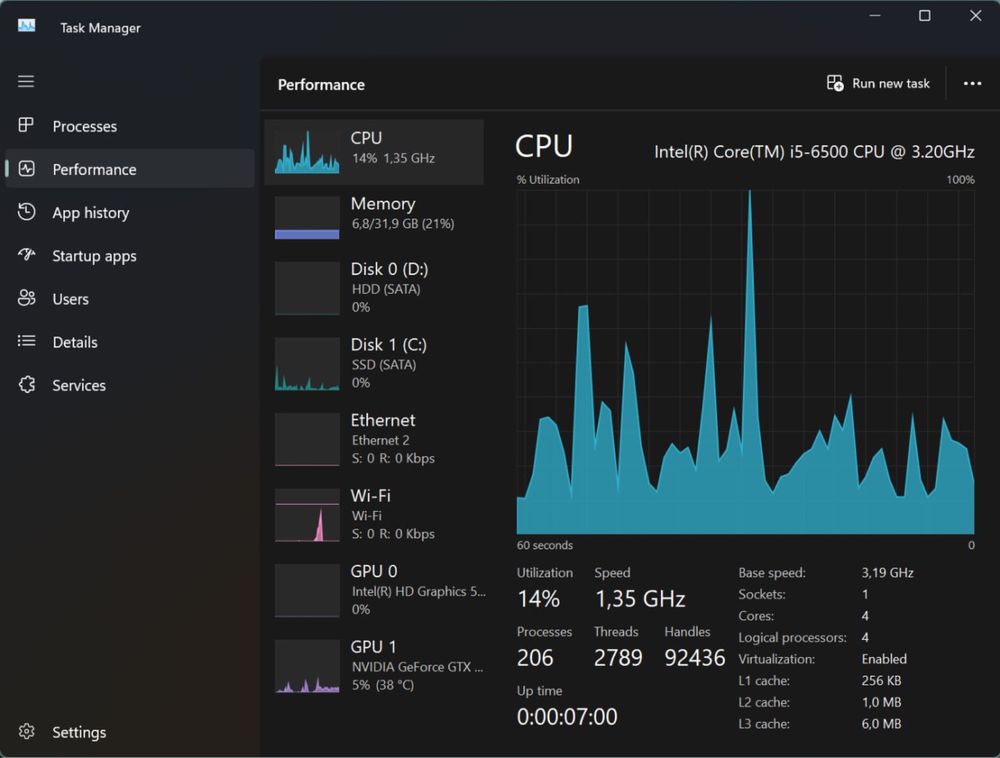Click the L2 cache value 1,0 MB
Image resolution: width=1000 pixels, height=758 pixels.
[881, 702]
